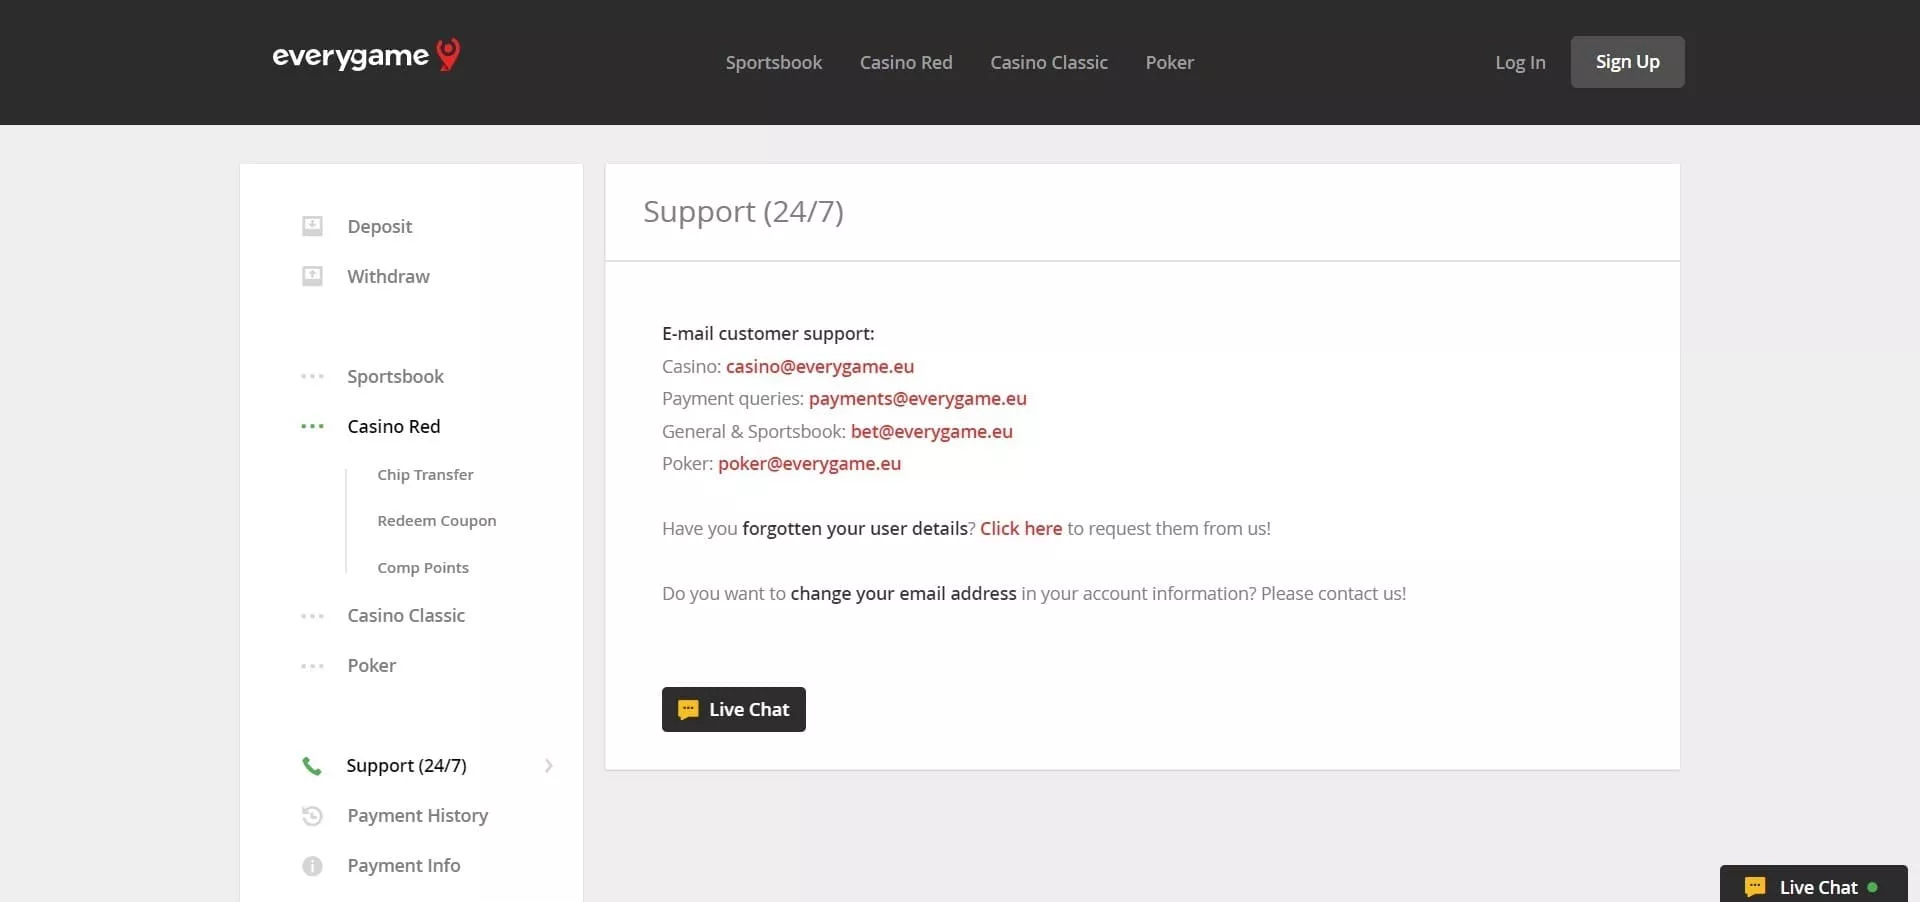1920x902 pixels.
Task: Expand the Poker sidebar section
Action: tap(371, 666)
